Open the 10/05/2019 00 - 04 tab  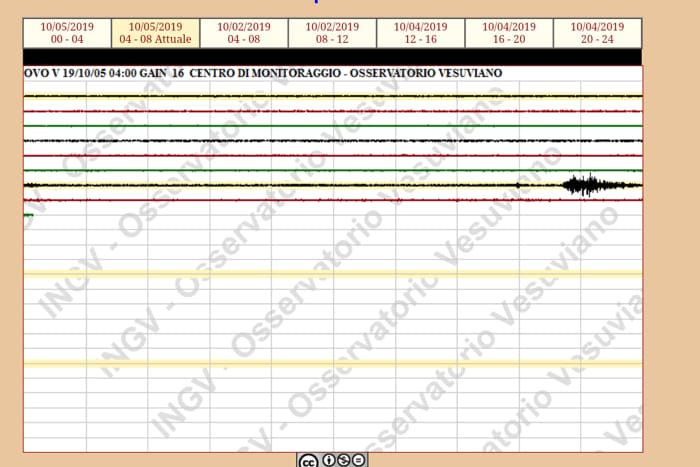tap(67, 33)
